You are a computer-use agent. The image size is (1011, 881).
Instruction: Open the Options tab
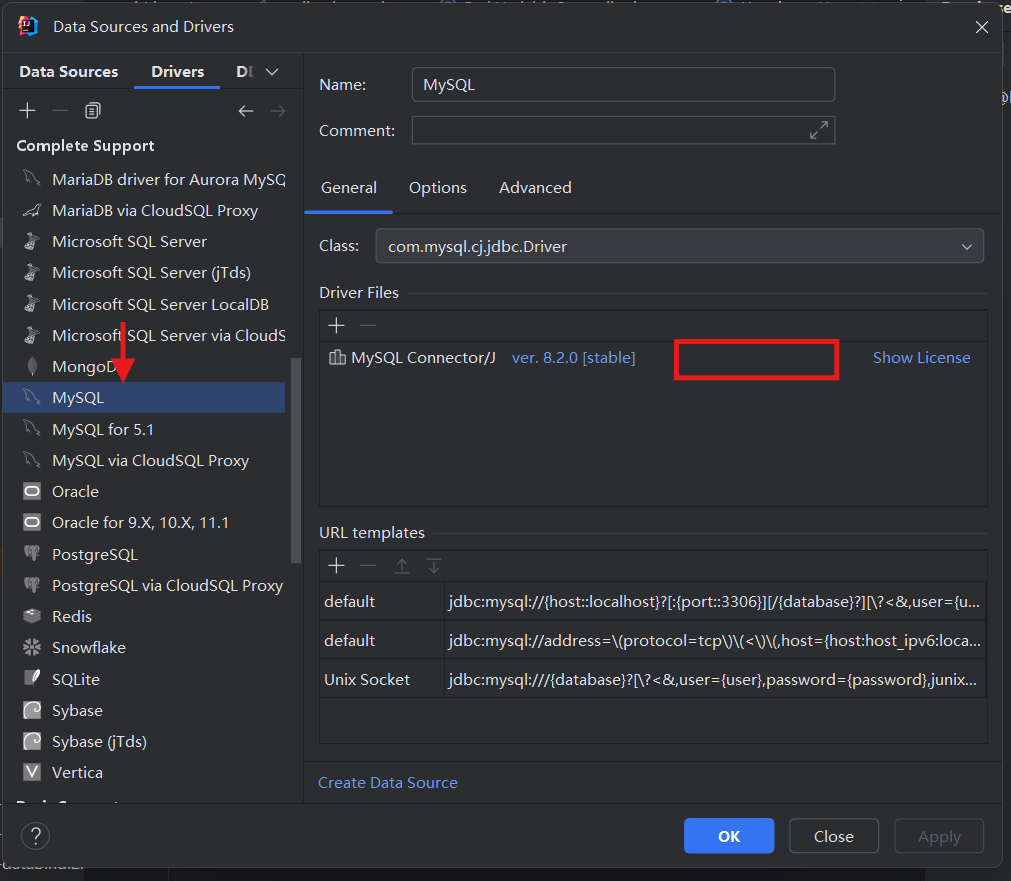pyautogui.click(x=438, y=188)
